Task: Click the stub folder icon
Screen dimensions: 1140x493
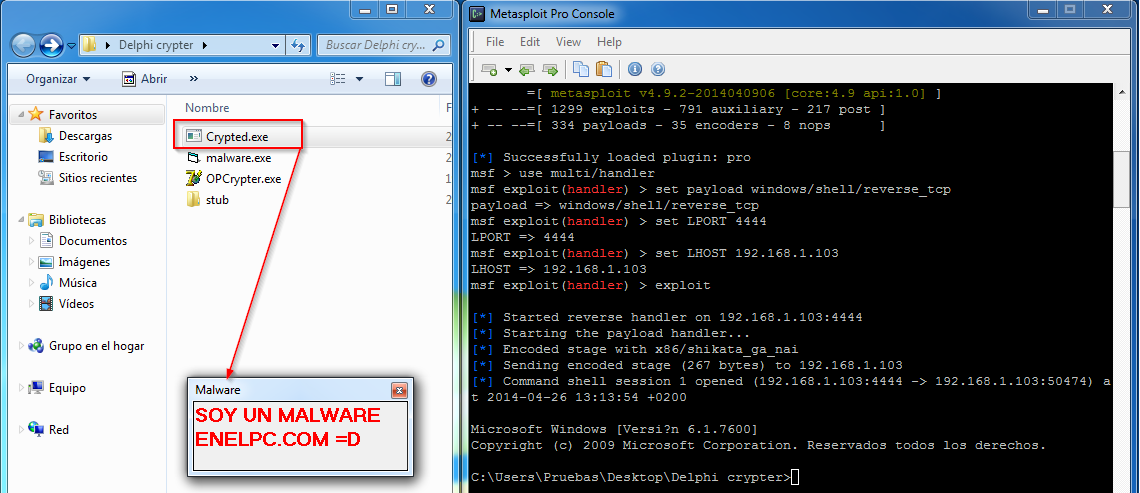Action: pos(193,199)
